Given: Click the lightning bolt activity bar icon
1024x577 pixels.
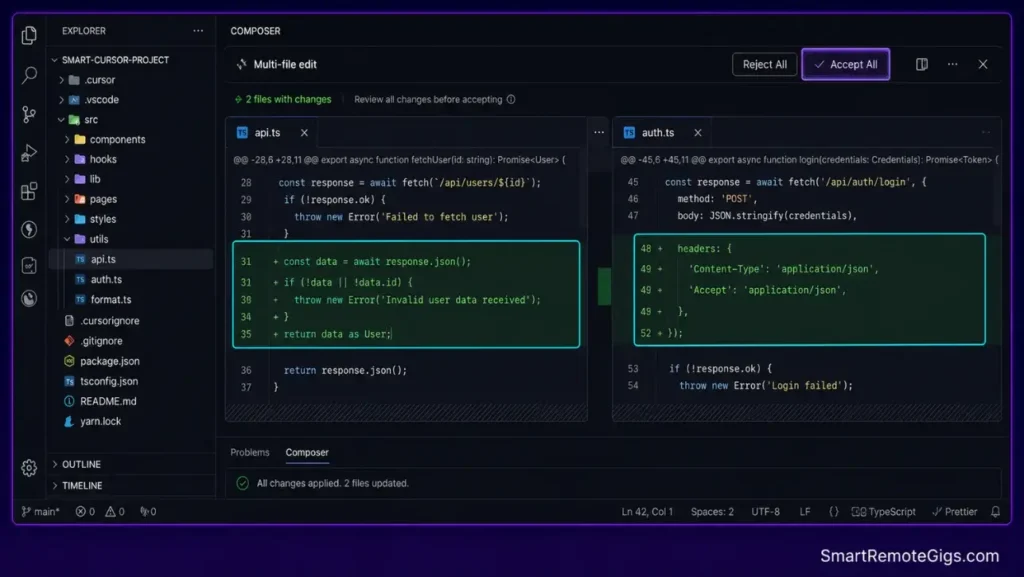Looking at the screenshot, I should pyautogui.click(x=29, y=229).
